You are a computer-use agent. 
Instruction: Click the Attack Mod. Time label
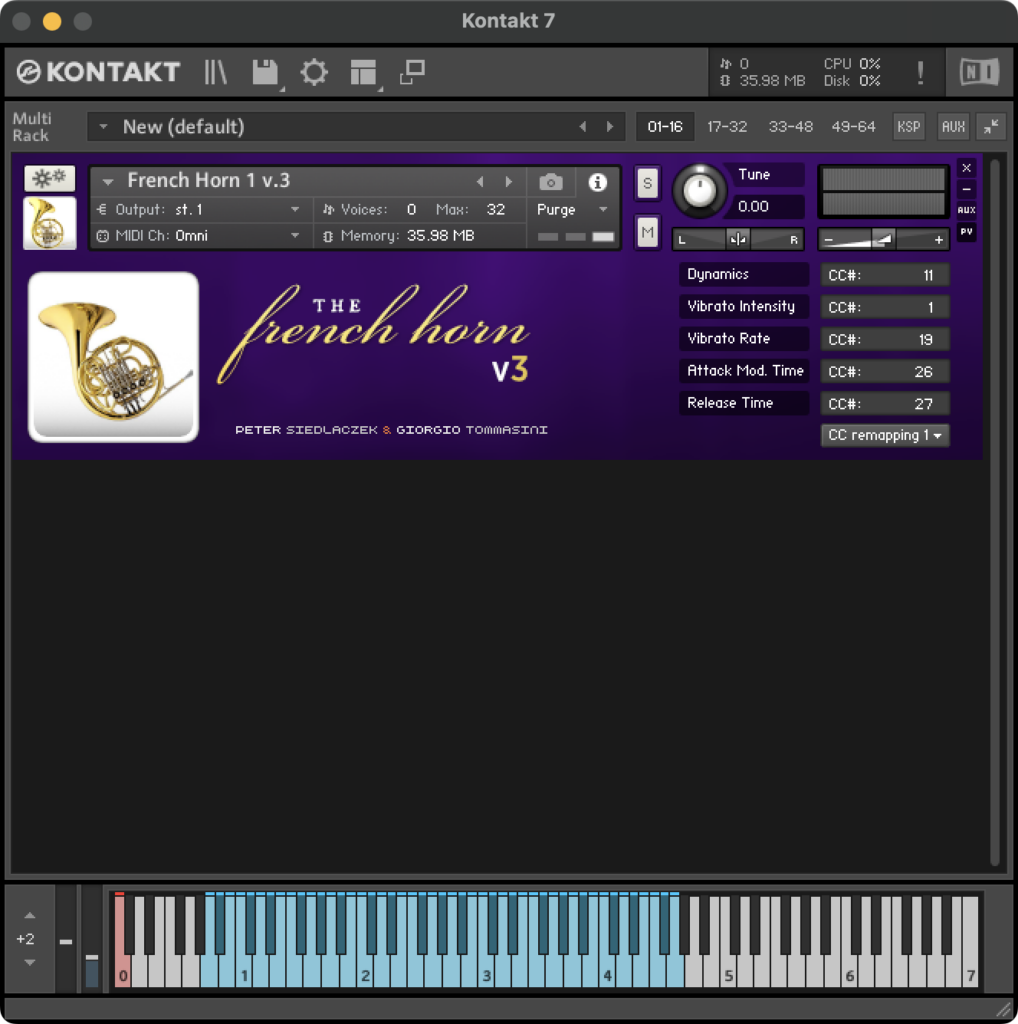pos(744,371)
